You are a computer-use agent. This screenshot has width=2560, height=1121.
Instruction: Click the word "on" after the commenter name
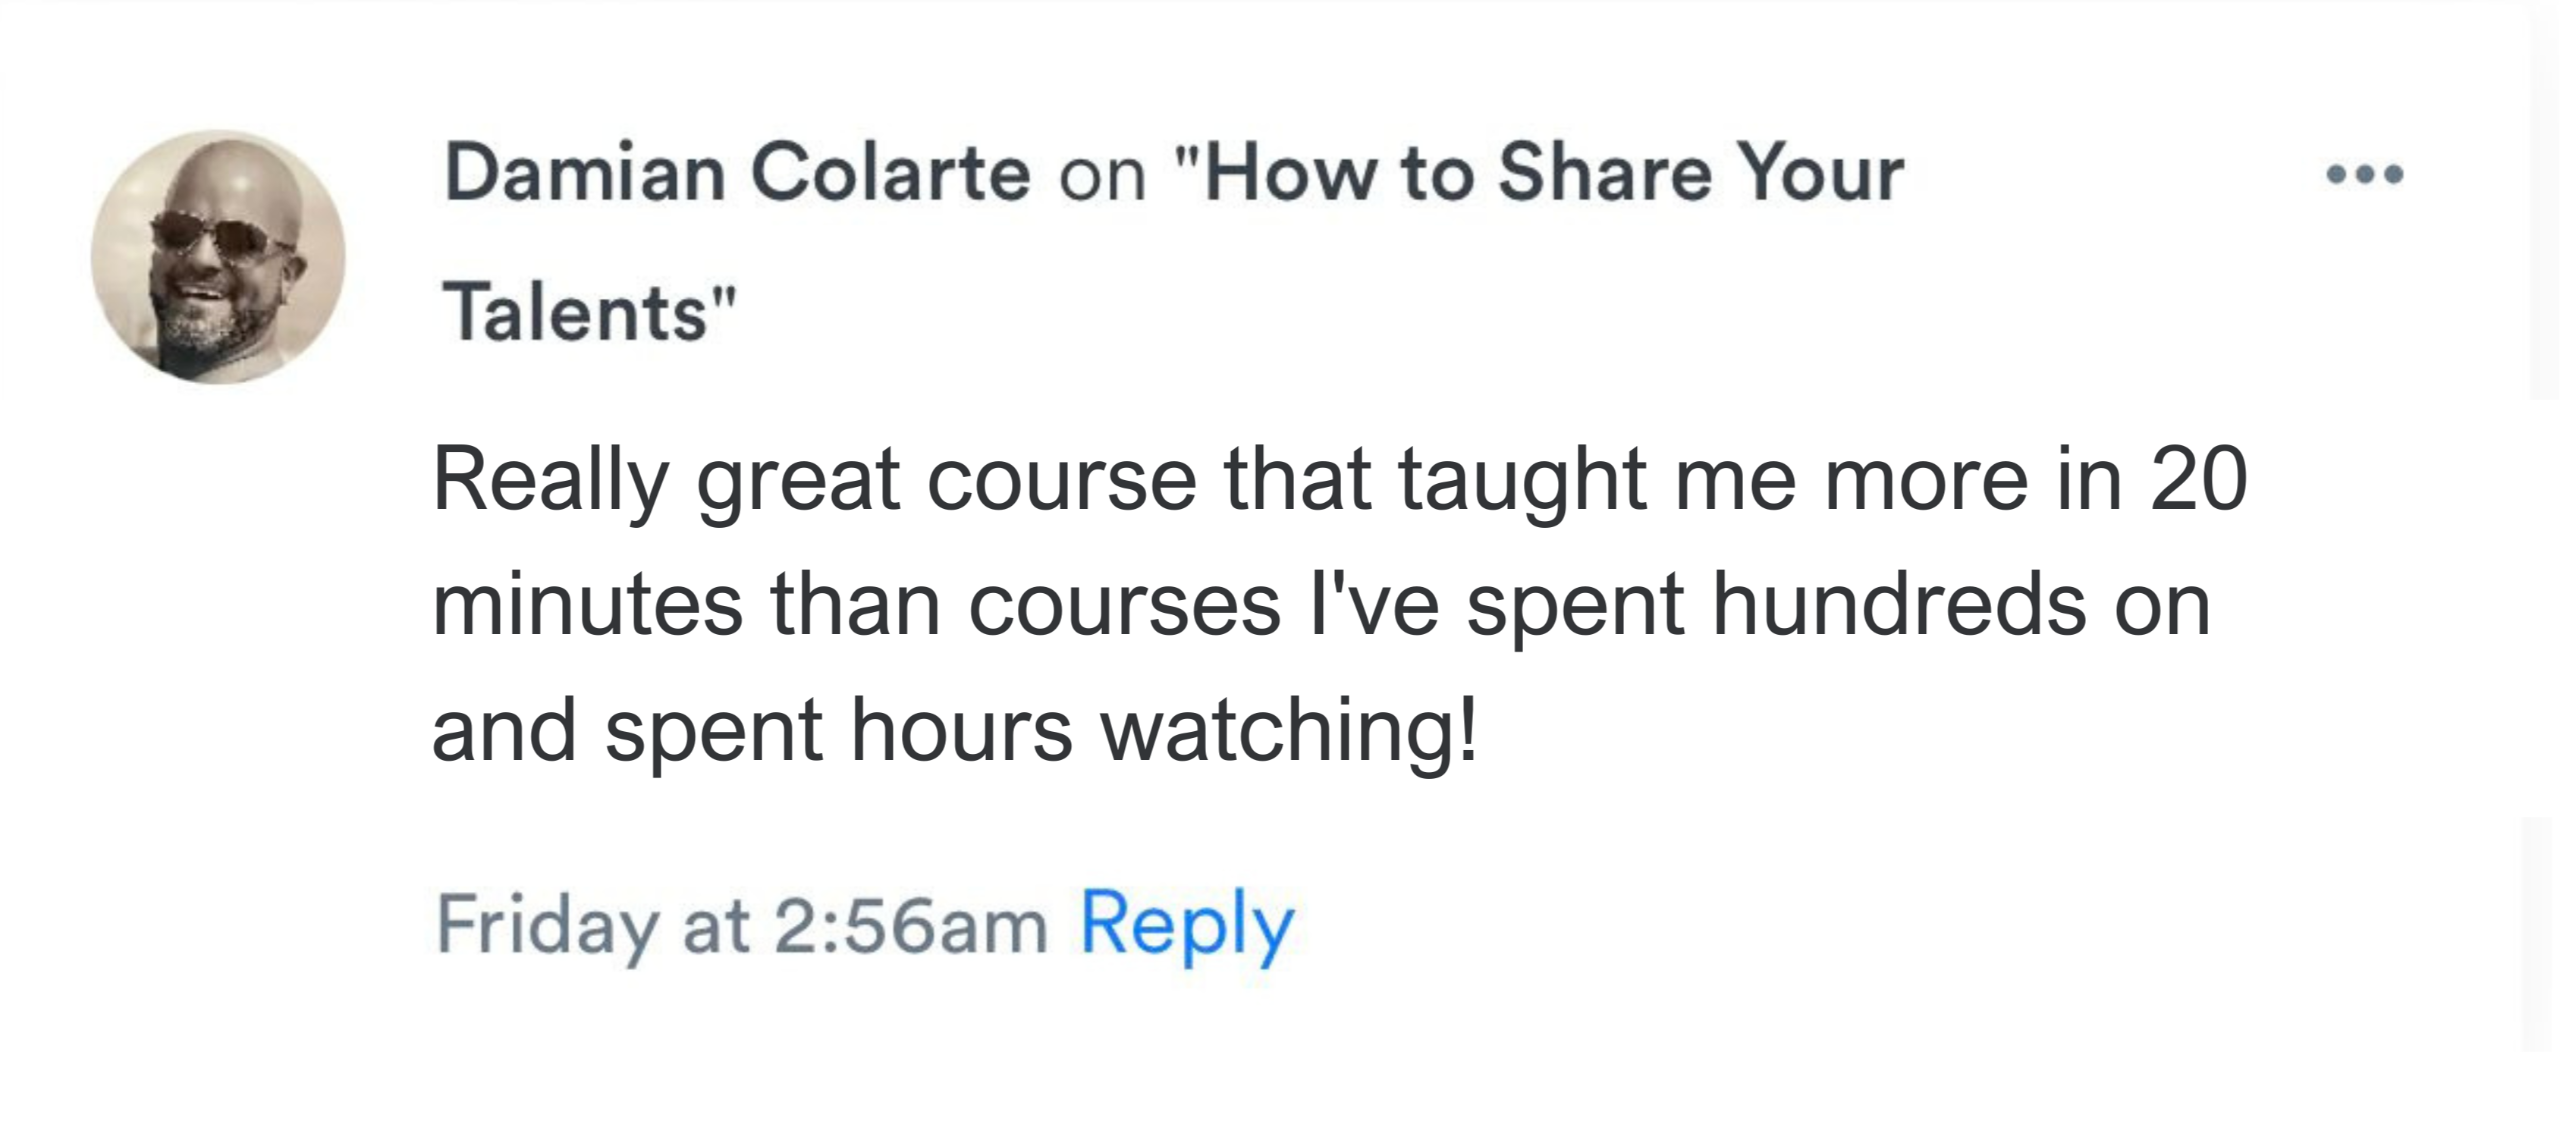click(1102, 176)
